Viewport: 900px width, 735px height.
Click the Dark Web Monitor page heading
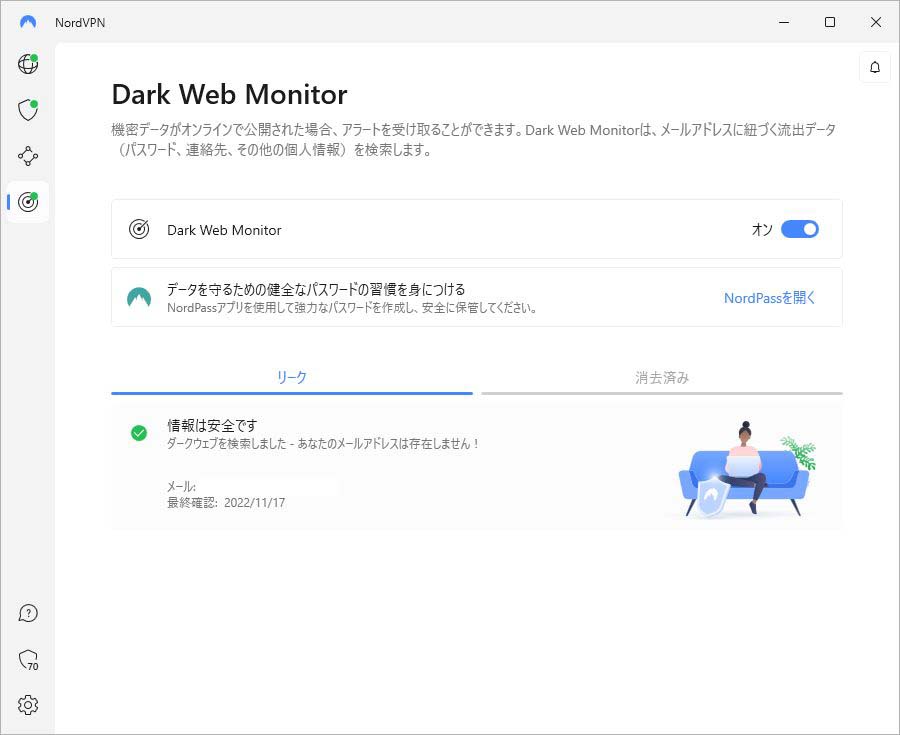tap(229, 94)
